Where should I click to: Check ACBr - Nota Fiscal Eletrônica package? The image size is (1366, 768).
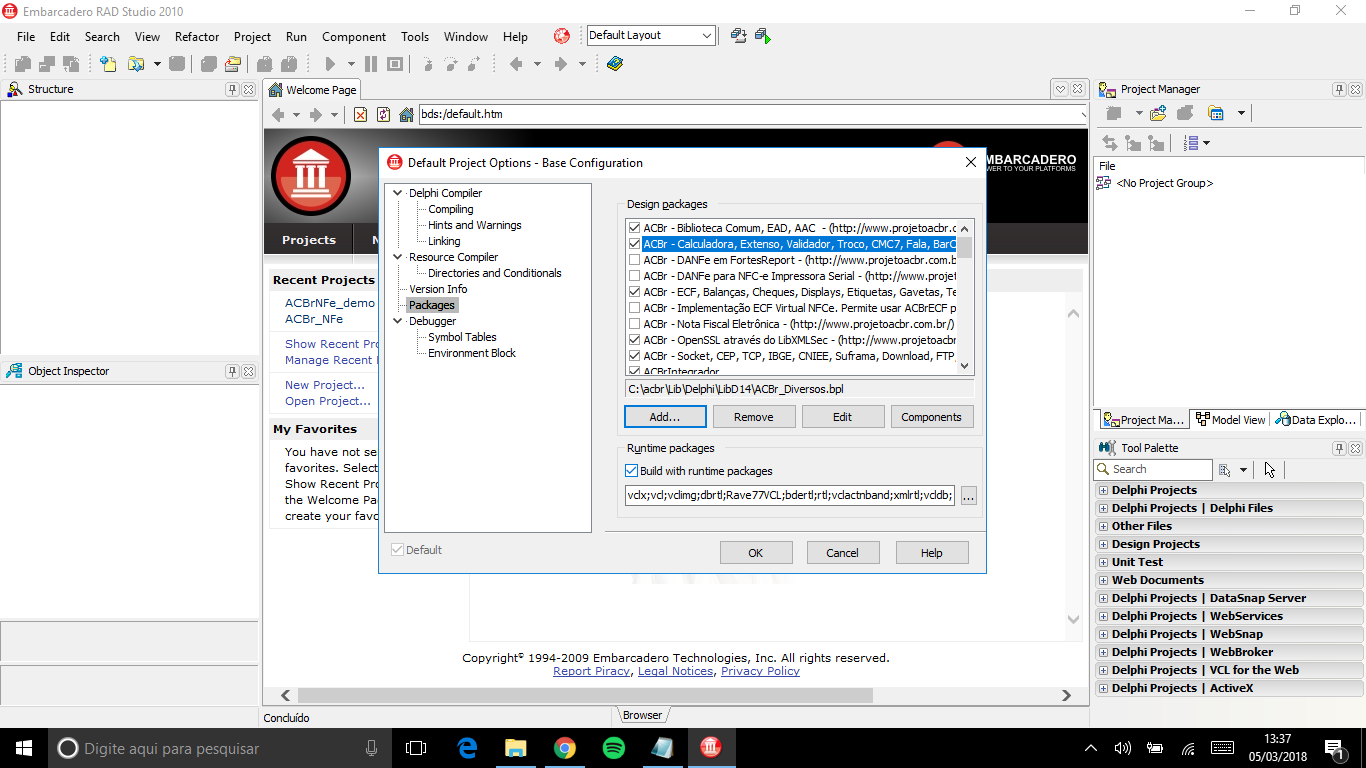[x=634, y=324]
